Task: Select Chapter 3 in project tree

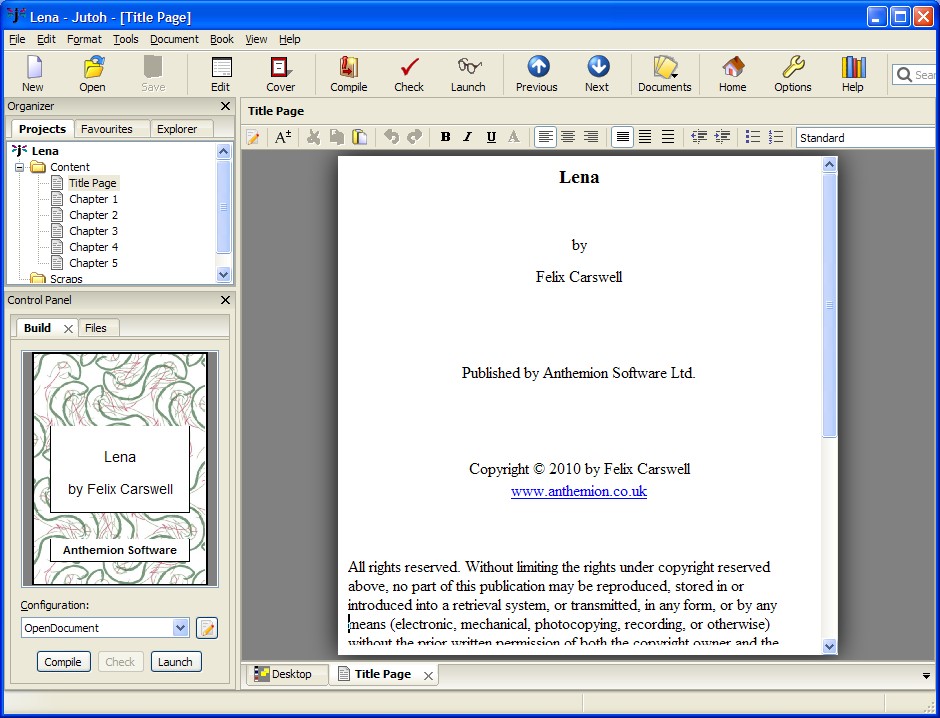Action: point(93,231)
